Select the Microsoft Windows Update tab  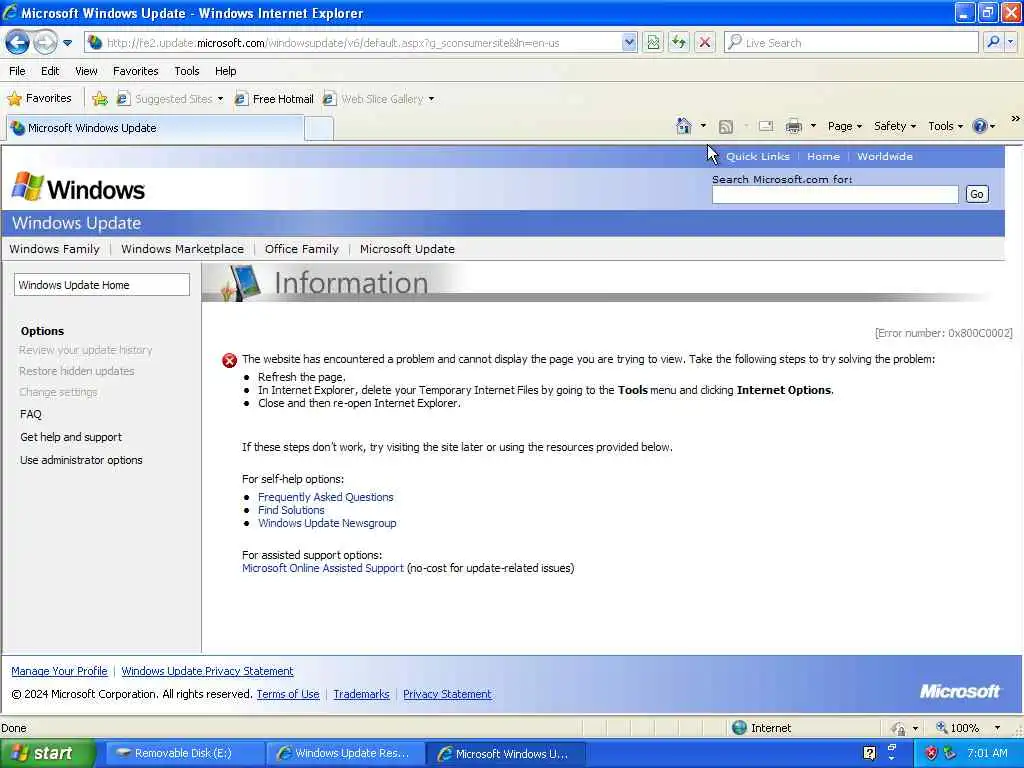click(x=154, y=128)
